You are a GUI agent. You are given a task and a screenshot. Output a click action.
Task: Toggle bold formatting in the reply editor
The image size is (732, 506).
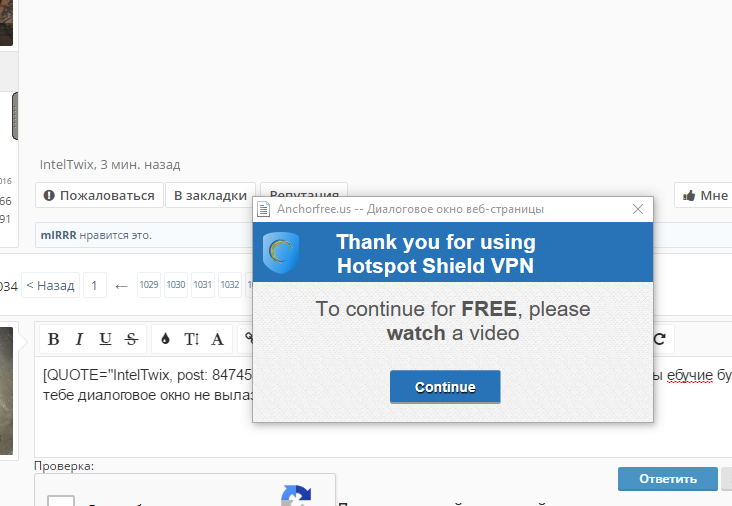click(54, 339)
